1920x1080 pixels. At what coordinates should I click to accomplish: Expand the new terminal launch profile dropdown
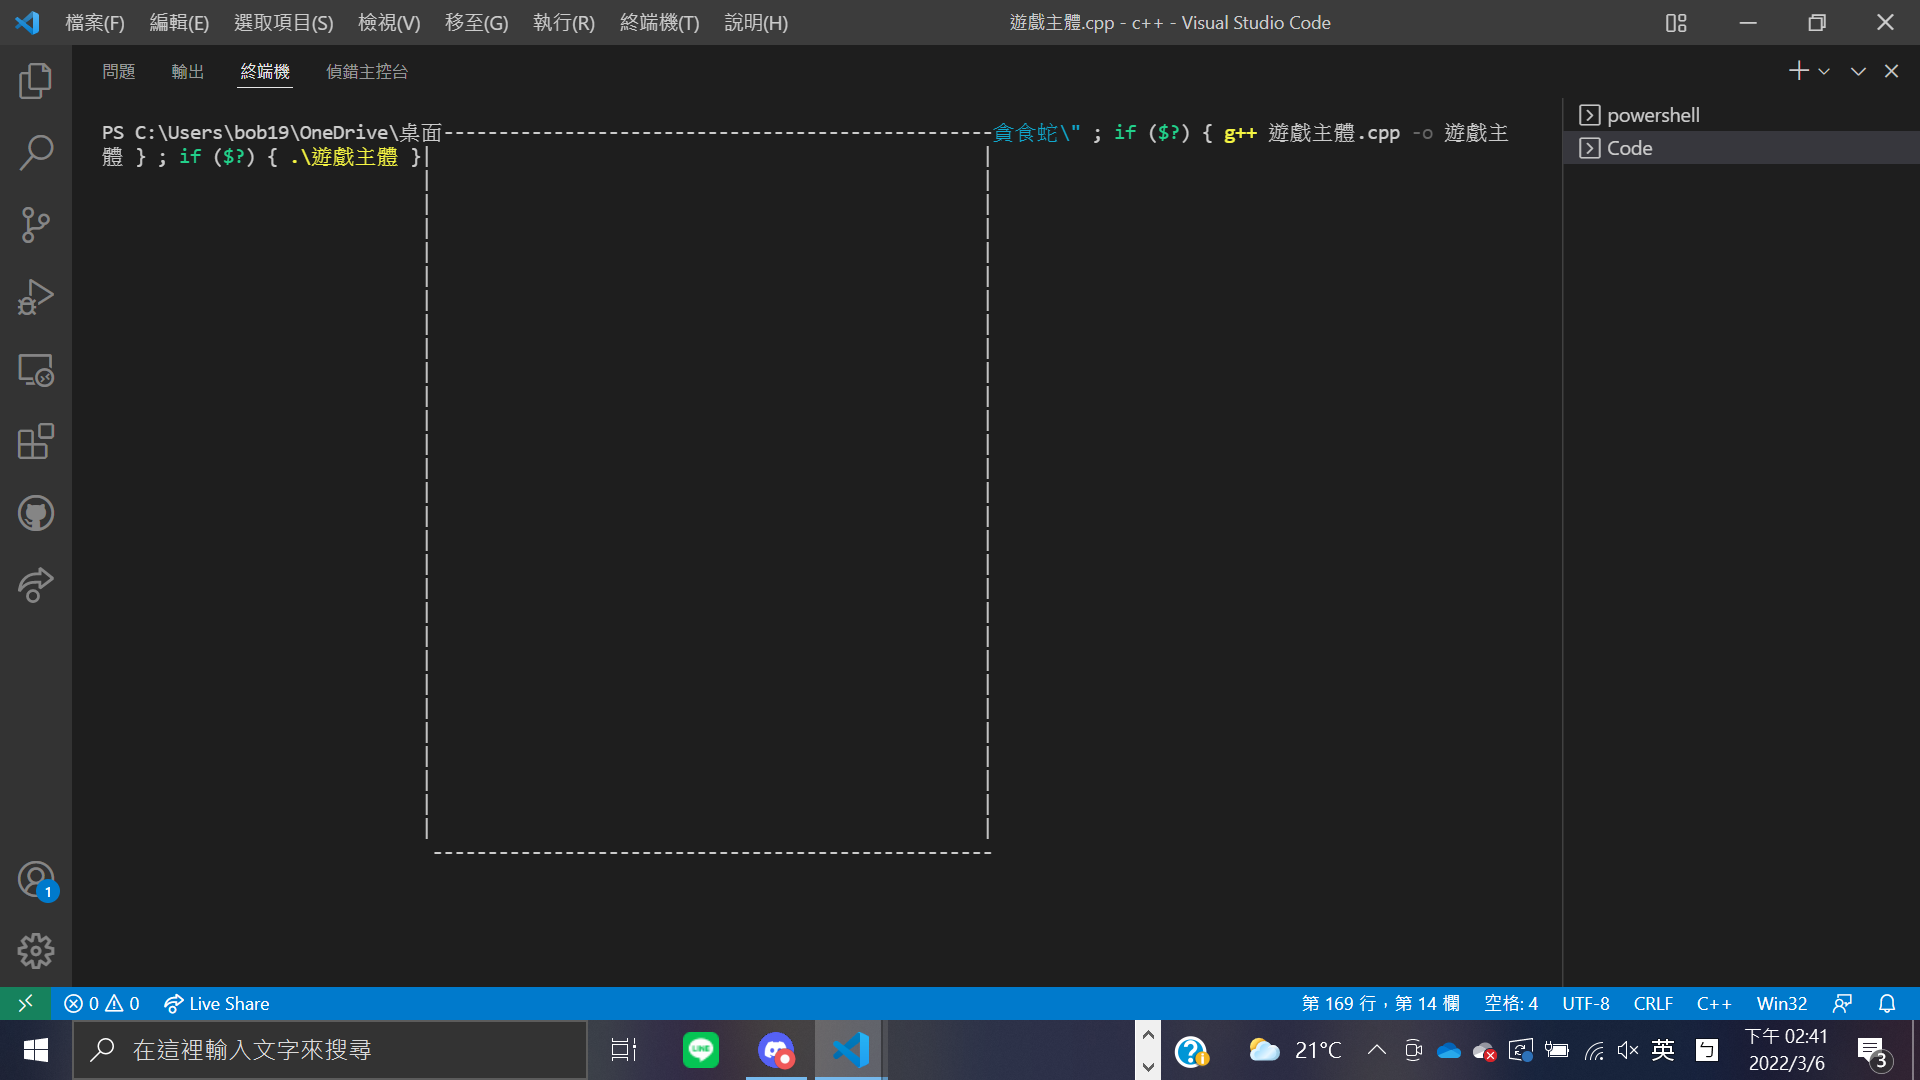click(x=1824, y=72)
